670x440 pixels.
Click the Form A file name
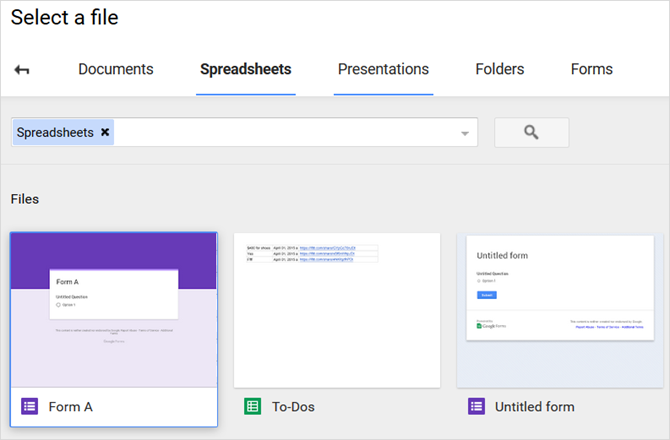pos(71,407)
